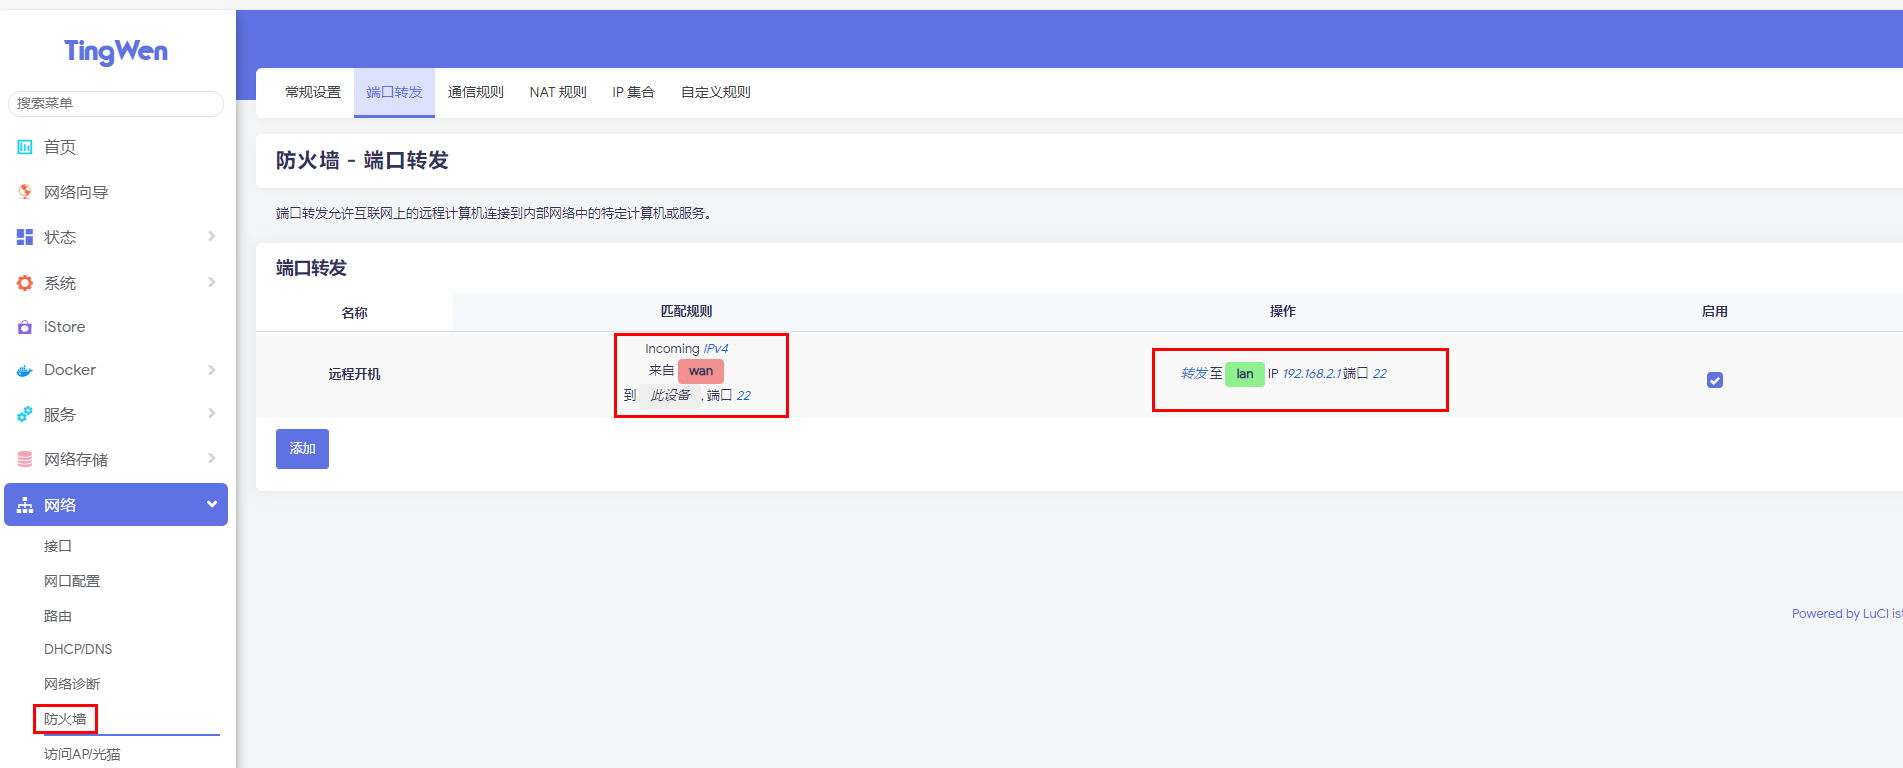
Task: Switch to the 通信规则 tab
Action: pos(476,92)
